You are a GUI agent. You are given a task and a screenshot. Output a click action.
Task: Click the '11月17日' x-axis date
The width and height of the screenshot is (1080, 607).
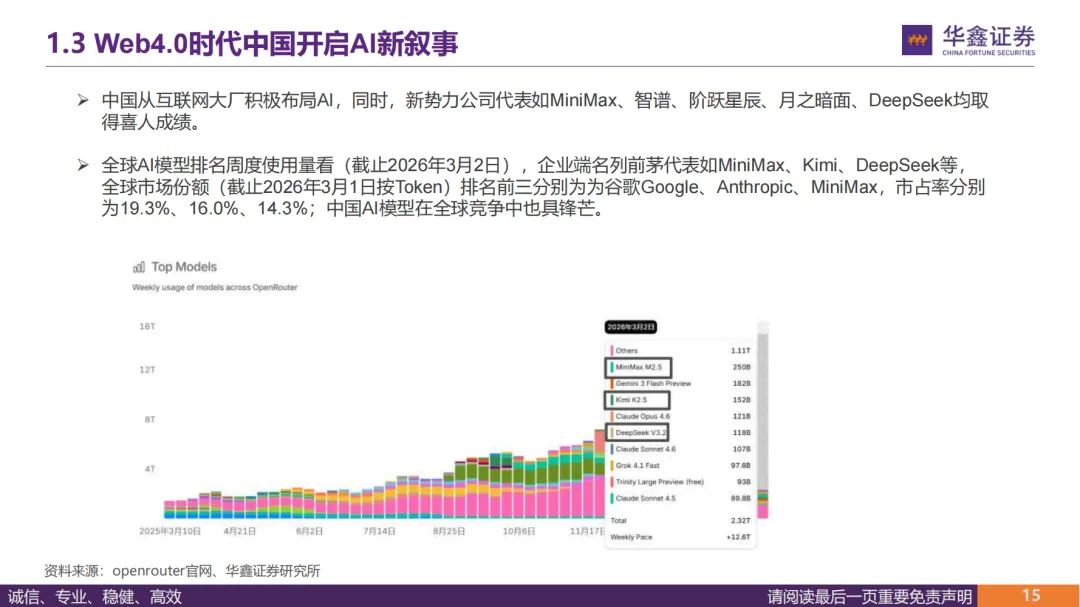pyautogui.click(x=587, y=531)
